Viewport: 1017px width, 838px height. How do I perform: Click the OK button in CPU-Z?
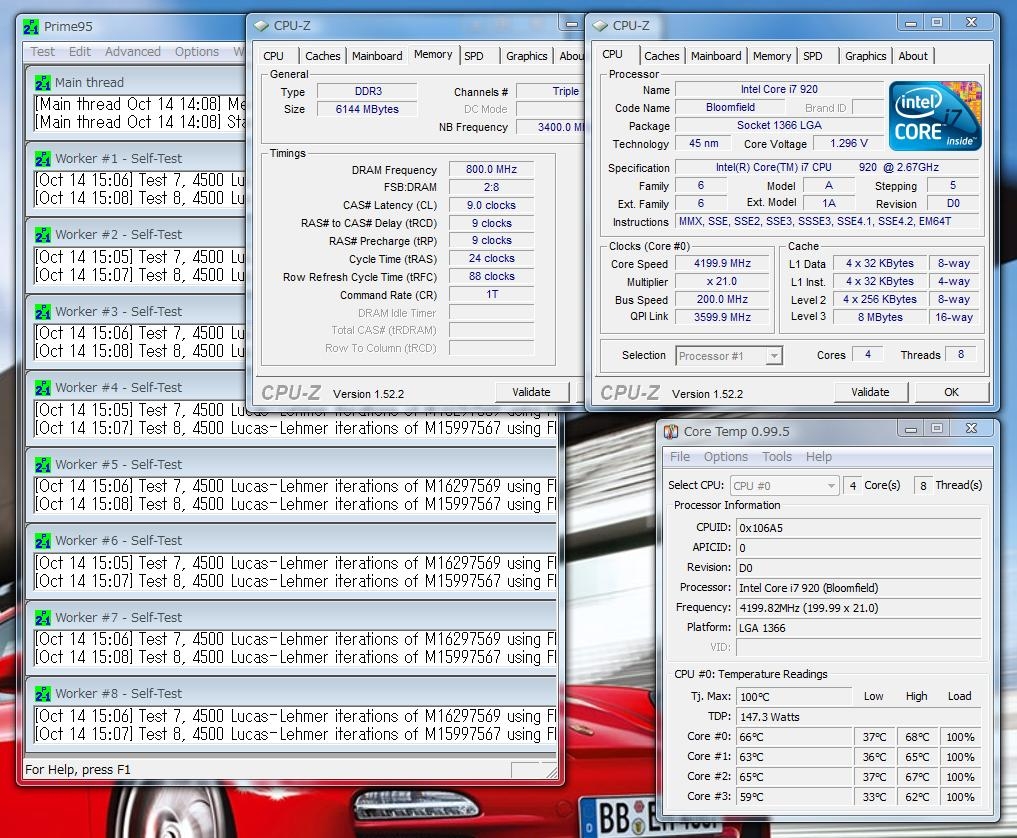(951, 392)
